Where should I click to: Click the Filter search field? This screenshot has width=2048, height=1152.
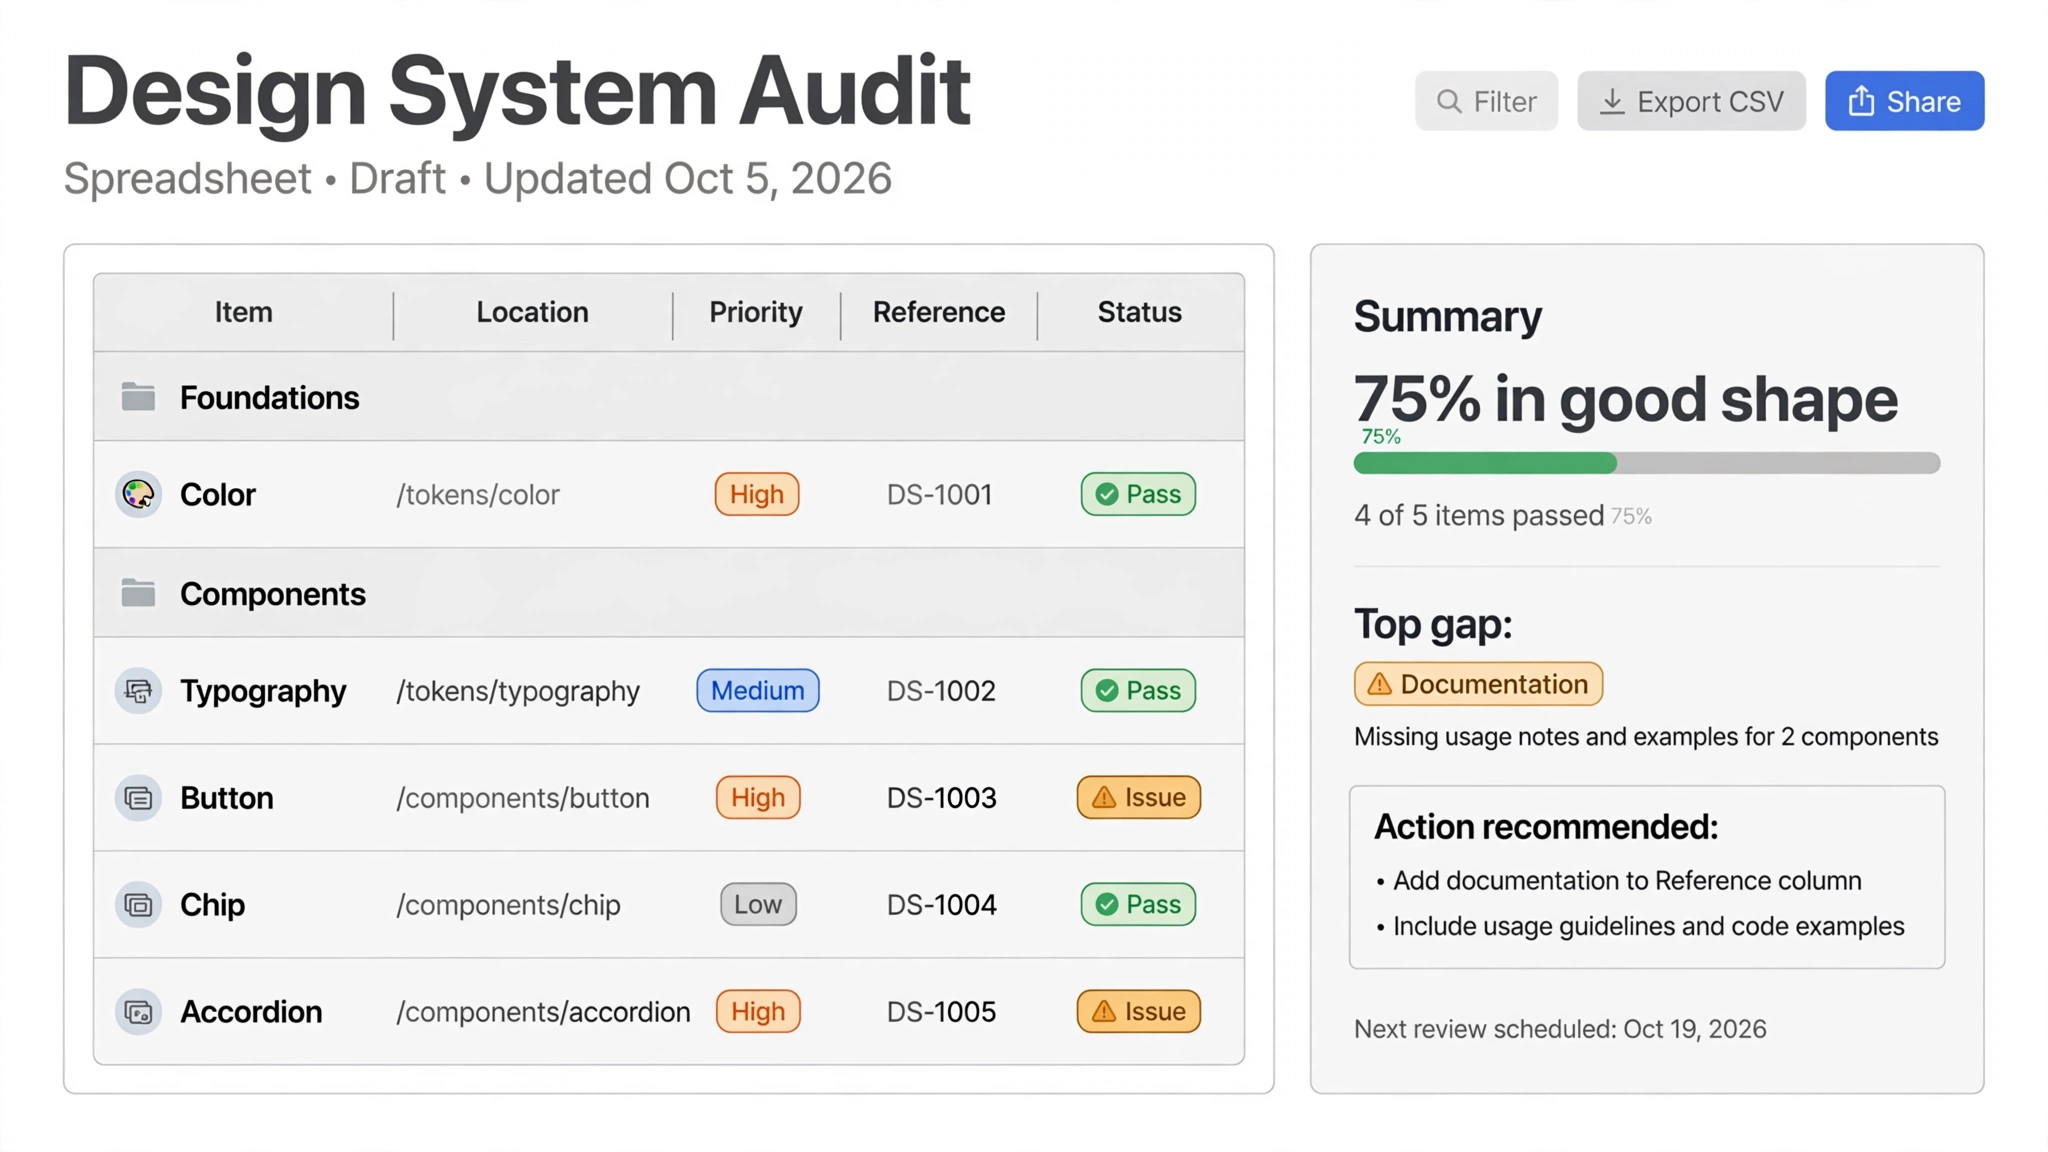click(1486, 101)
